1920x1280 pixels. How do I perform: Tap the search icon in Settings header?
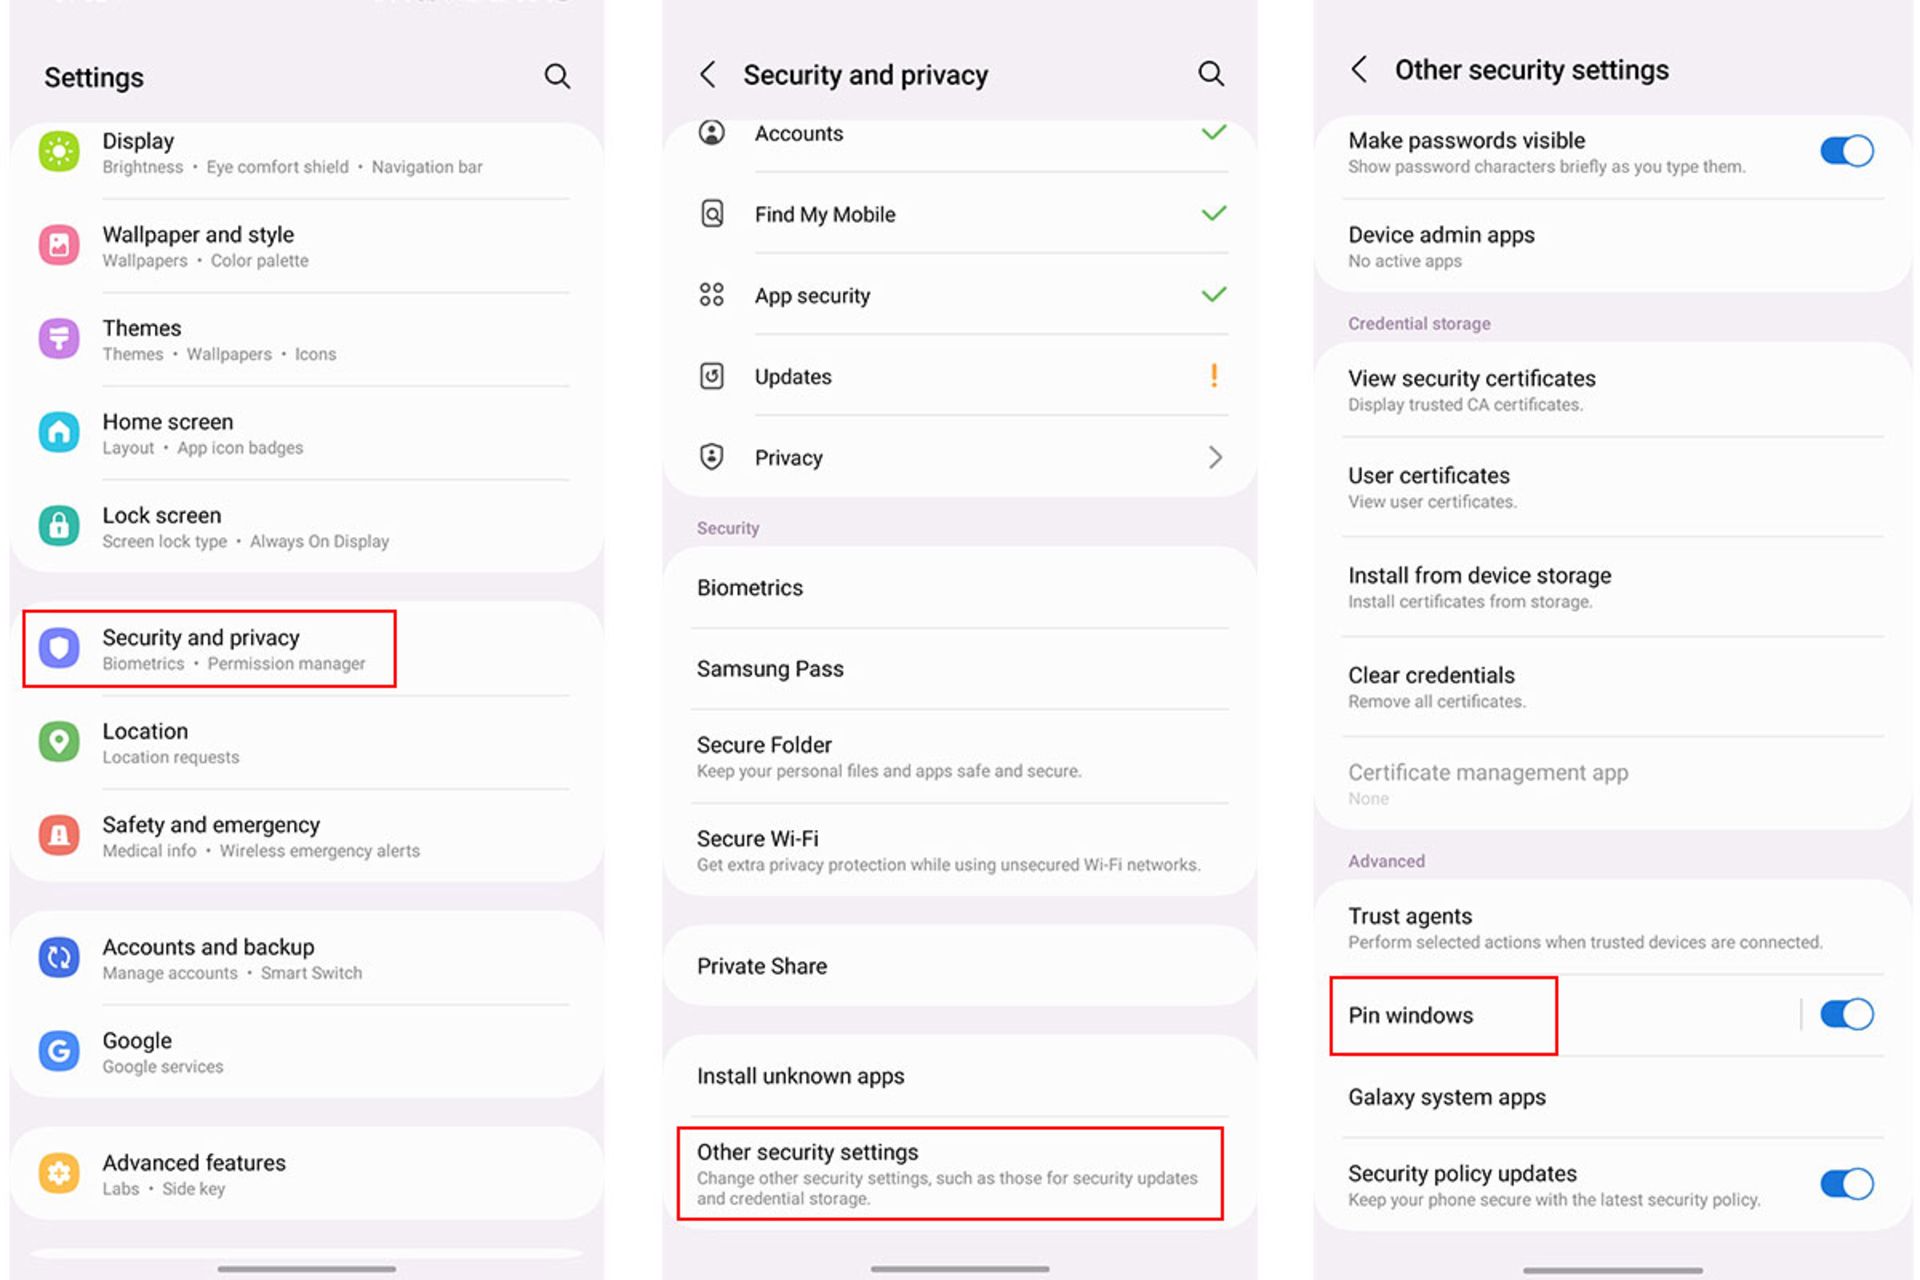pos(557,76)
